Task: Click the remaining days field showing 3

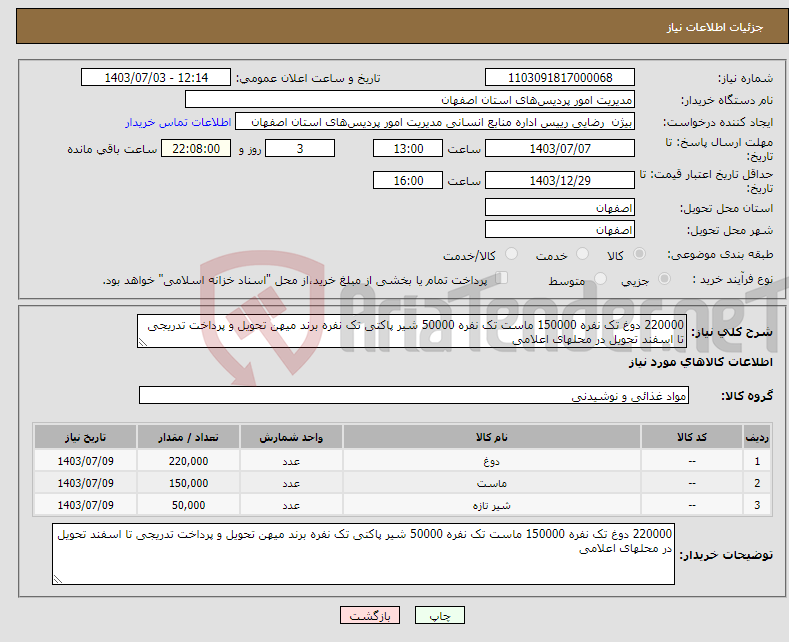Action: pyautogui.click(x=300, y=148)
